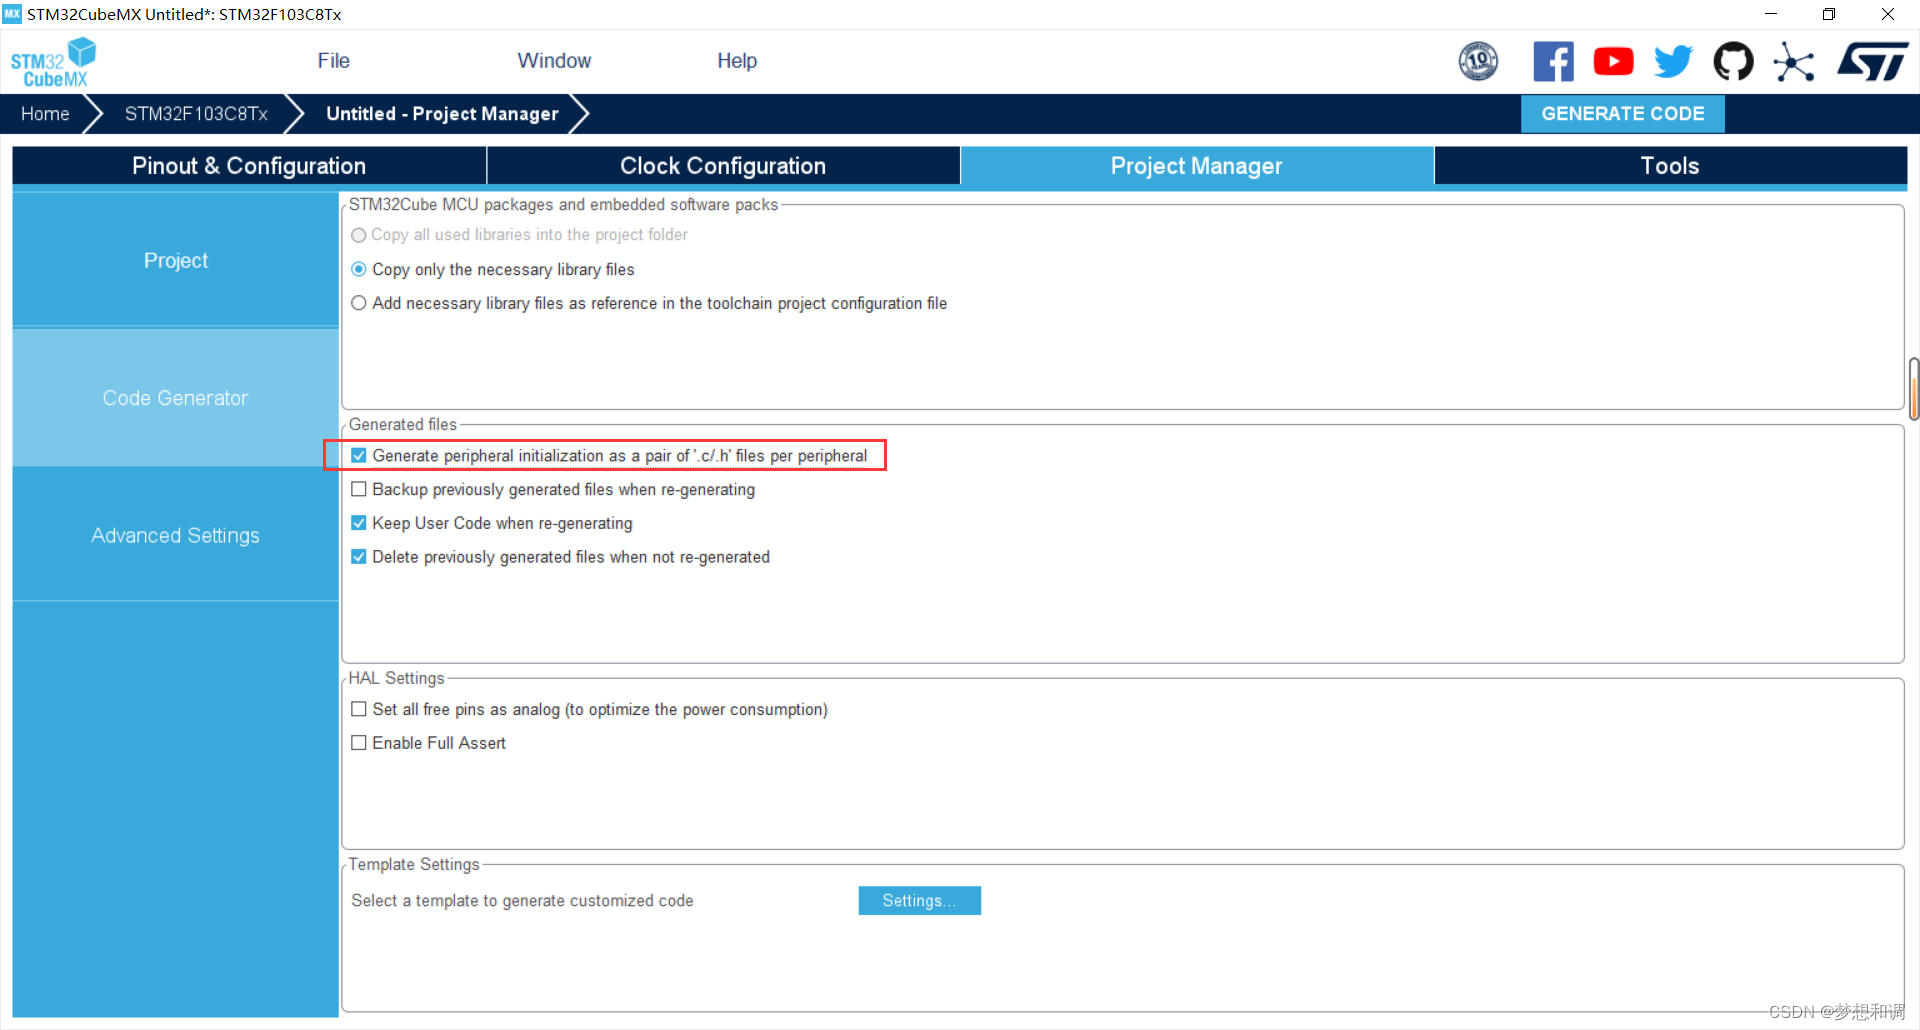Toggle 'Generate peripheral initialization as a pair' checkbox
Image resolution: width=1920 pixels, height=1030 pixels.
(359, 455)
